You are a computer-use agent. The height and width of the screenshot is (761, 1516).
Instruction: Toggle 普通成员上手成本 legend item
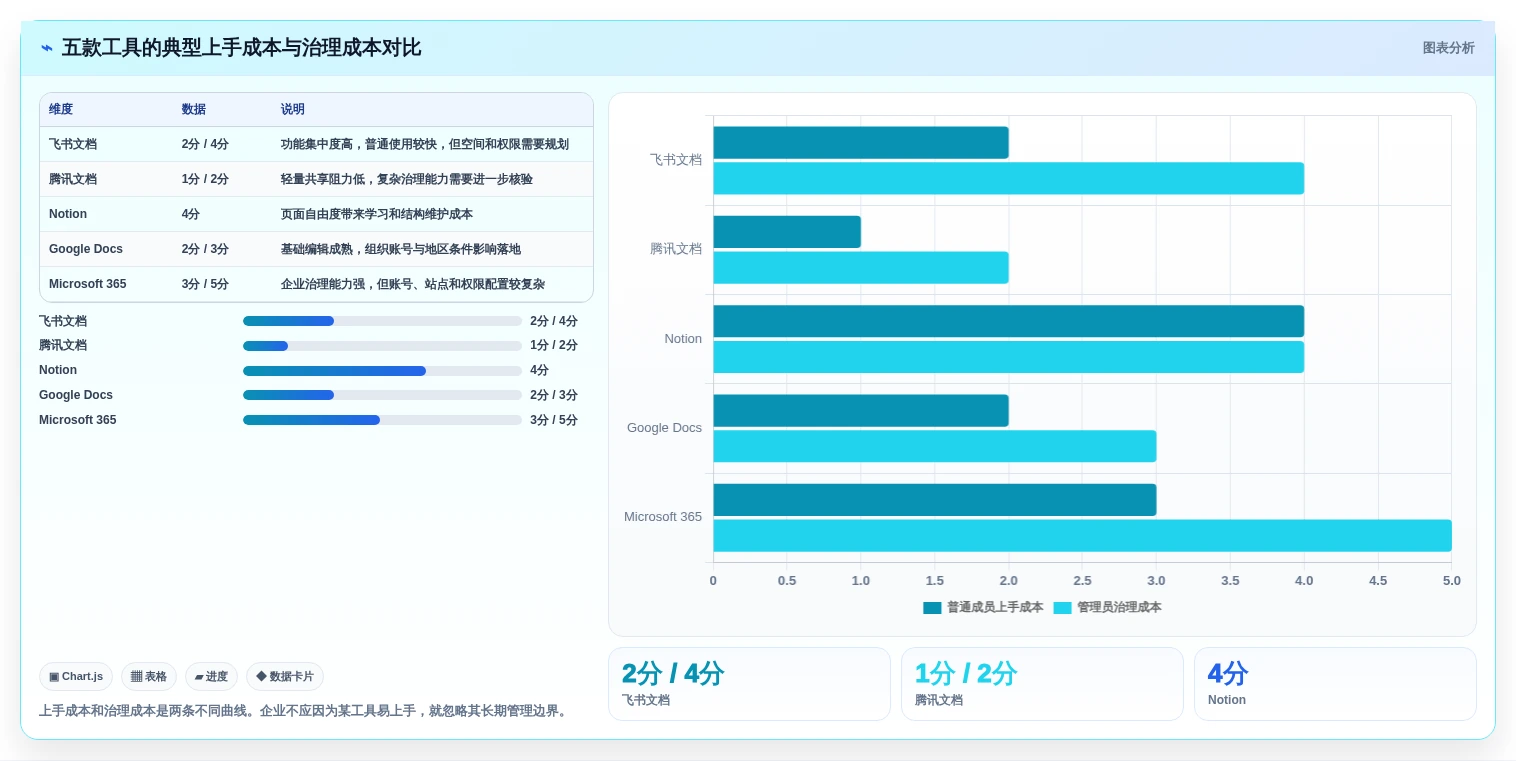tap(983, 607)
